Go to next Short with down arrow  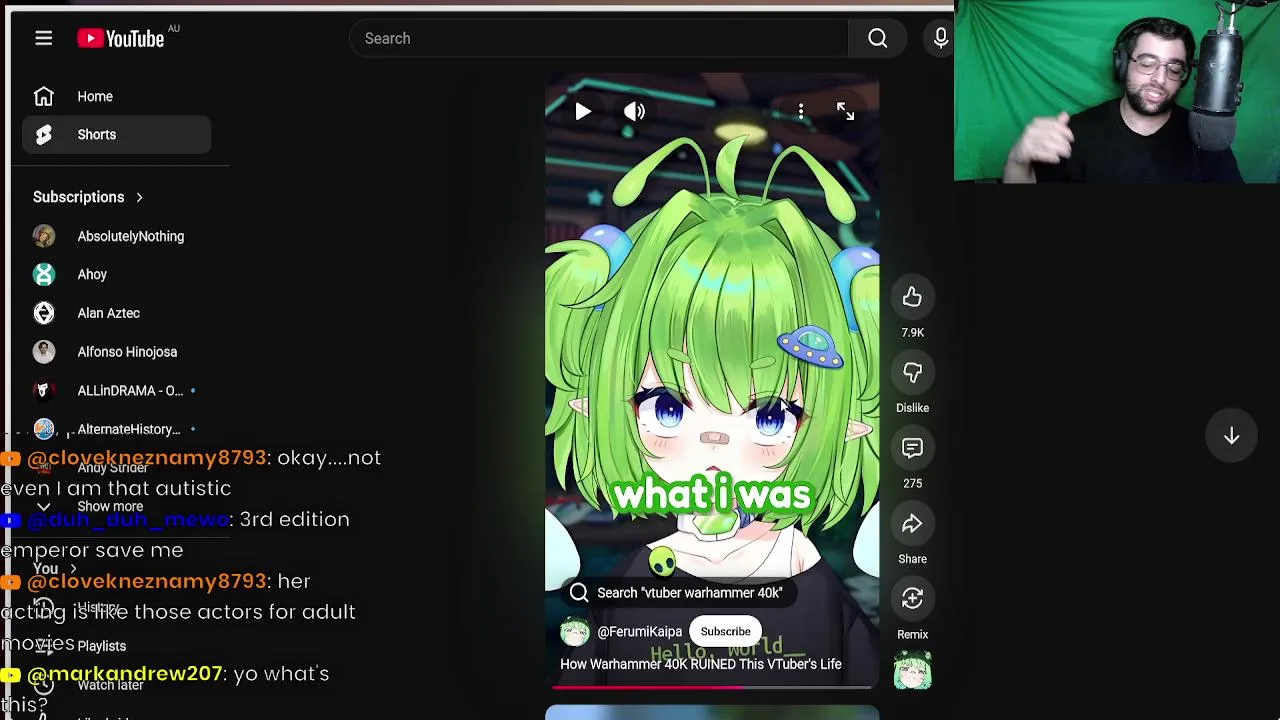(x=1231, y=436)
